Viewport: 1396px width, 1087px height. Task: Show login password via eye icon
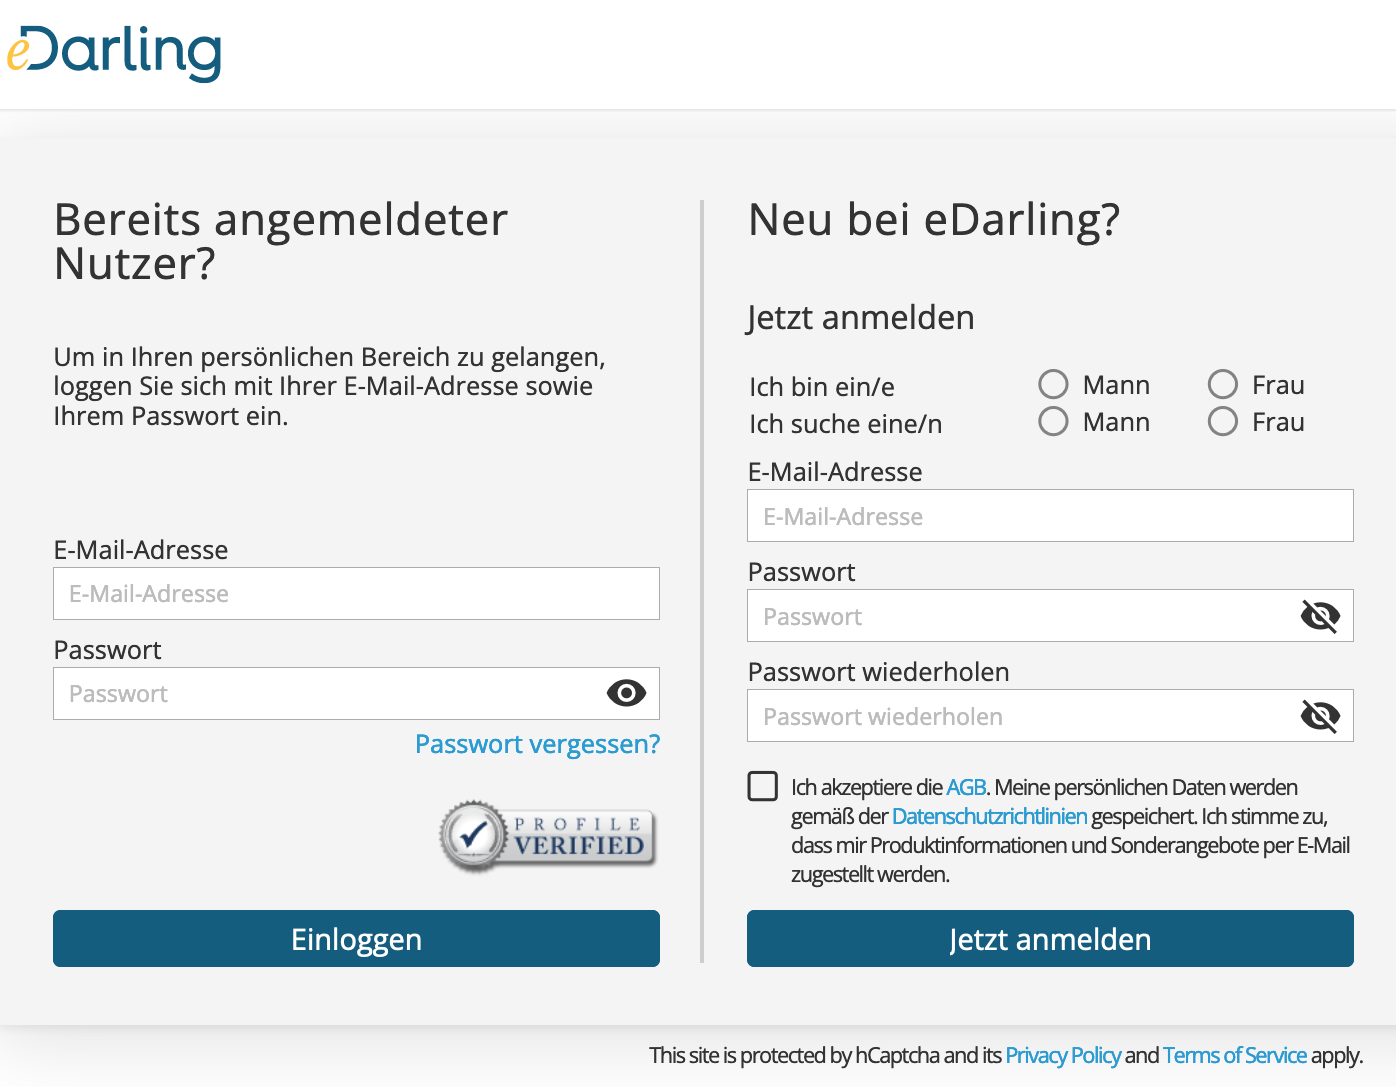[x=626, y=693]
